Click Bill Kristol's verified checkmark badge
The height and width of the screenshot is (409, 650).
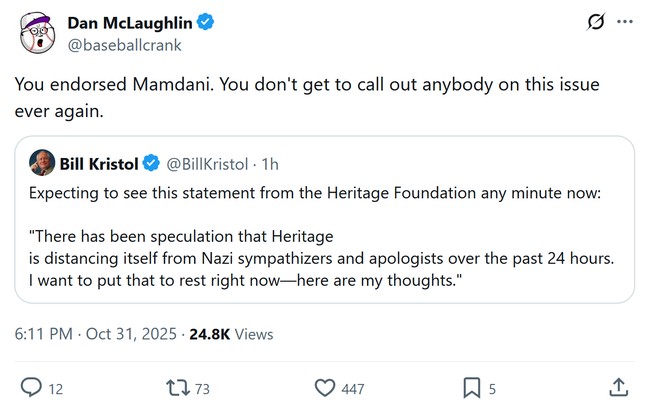tap(151, 163)
